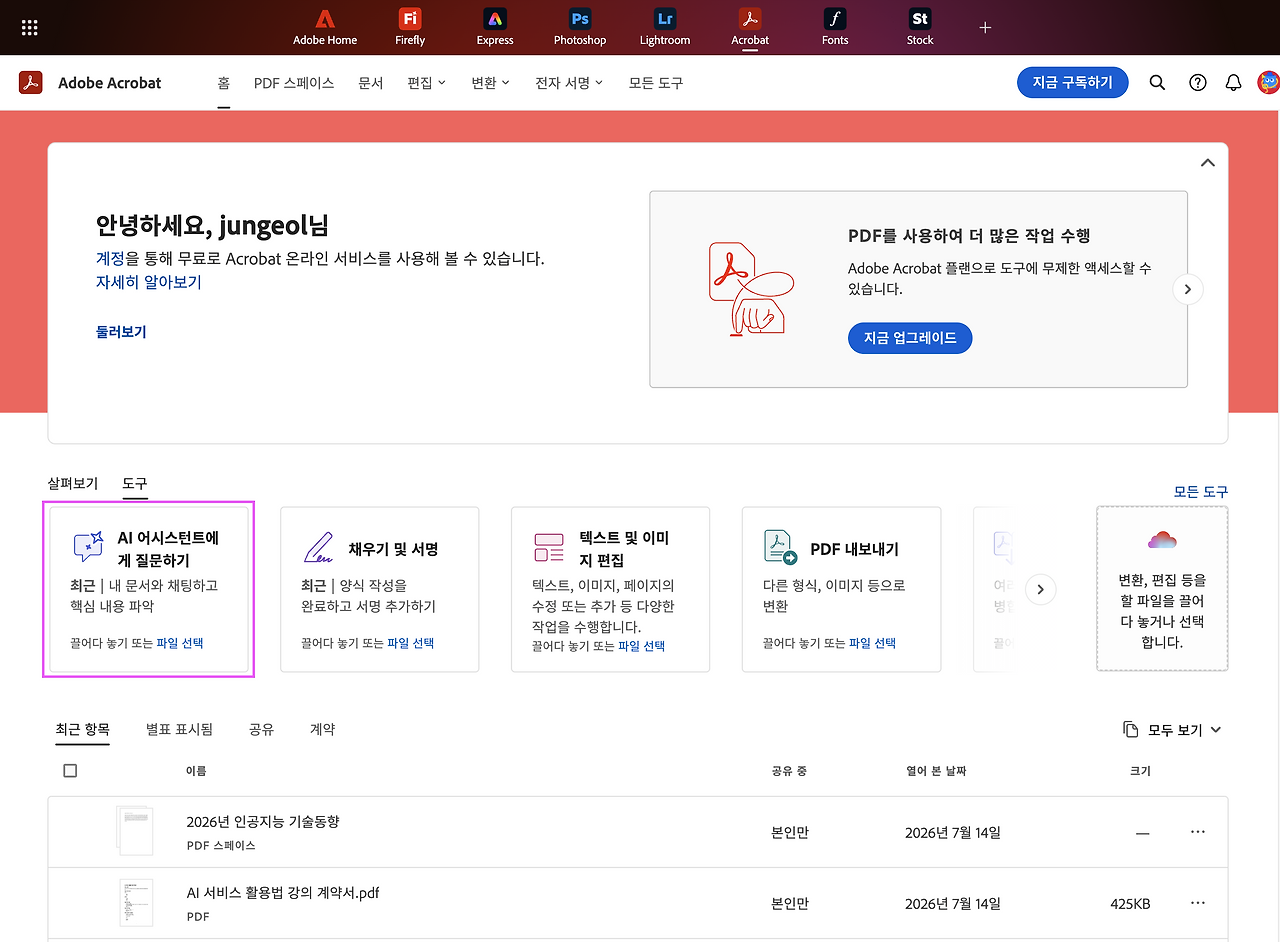Click the cloud upload icon

tap(1162, 541)
